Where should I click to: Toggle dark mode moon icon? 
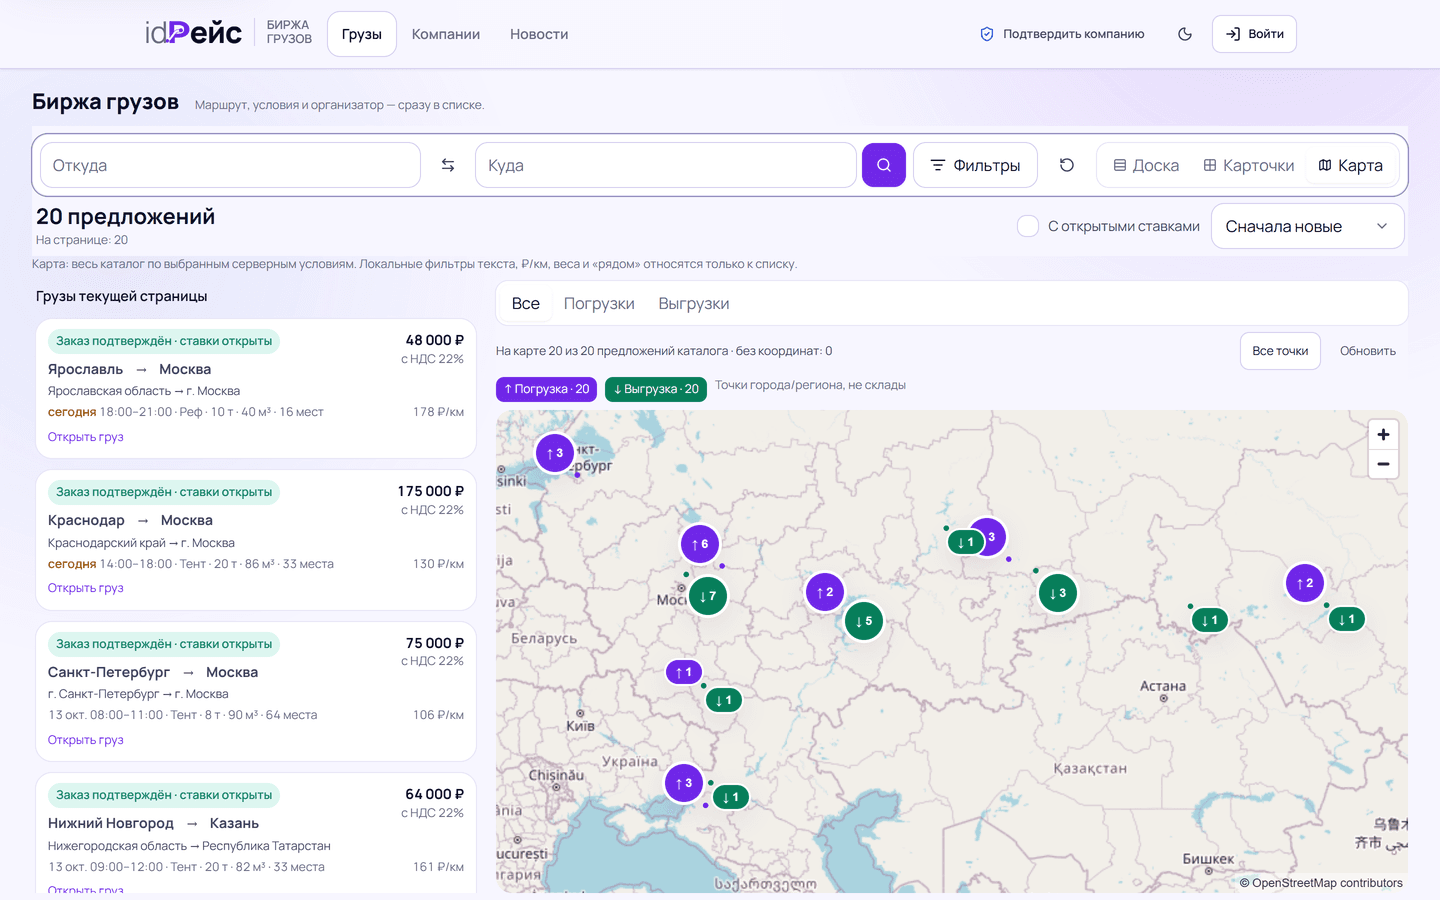tap(1185, 34)
